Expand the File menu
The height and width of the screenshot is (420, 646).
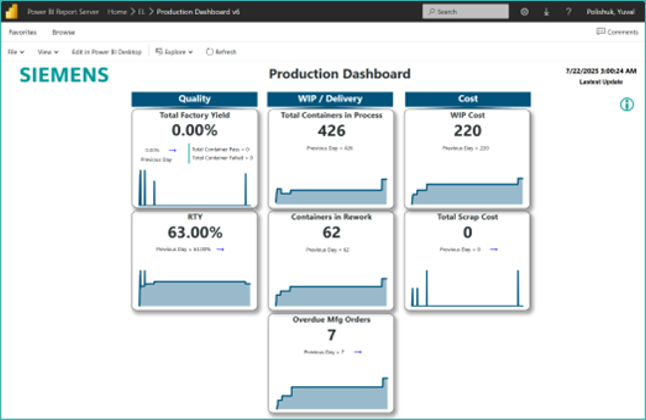tap(16, 51)
